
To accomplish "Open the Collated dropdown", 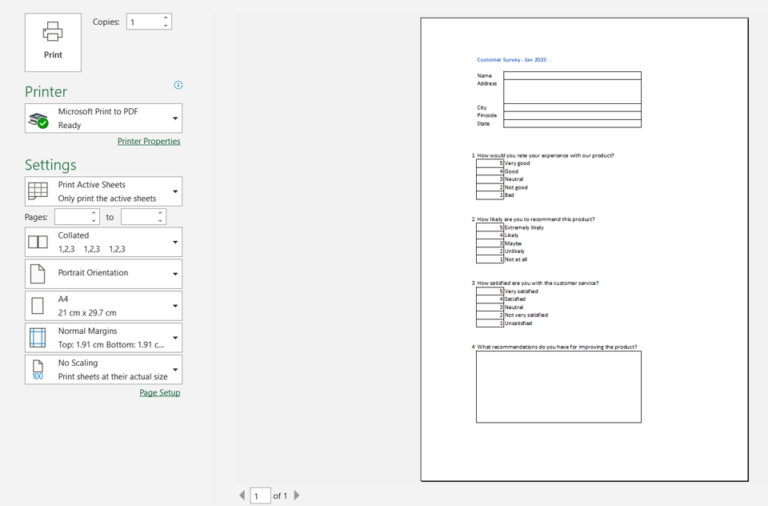I will click(x=103, y=242).
